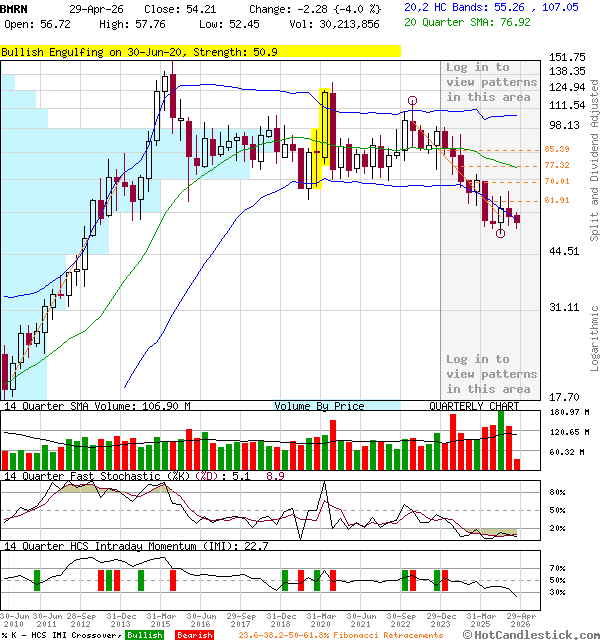
Task: Click the 85.39 Fibonacci level label
Action: tap(557, 149)
